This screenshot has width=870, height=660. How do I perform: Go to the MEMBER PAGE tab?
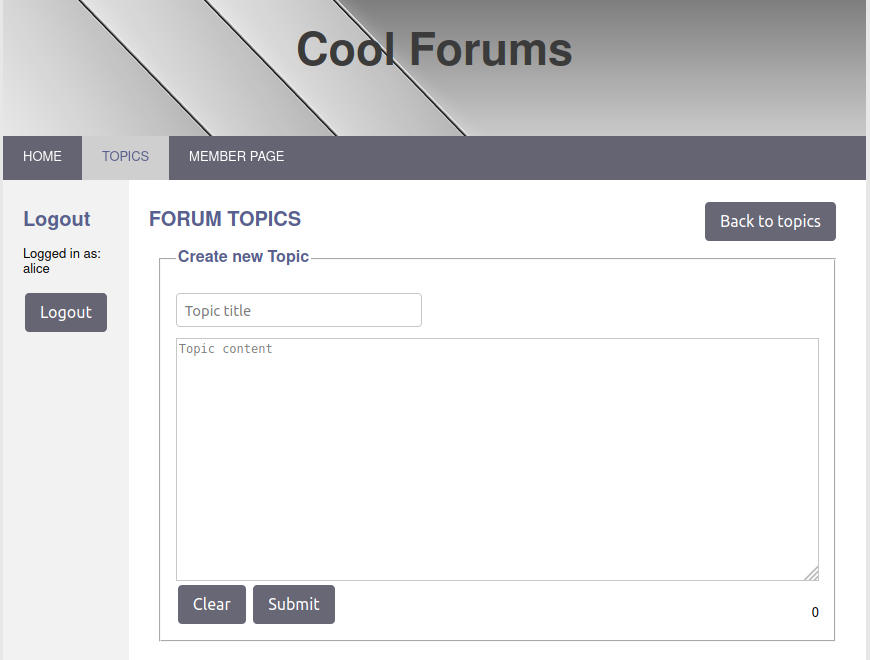pos(236,157)
